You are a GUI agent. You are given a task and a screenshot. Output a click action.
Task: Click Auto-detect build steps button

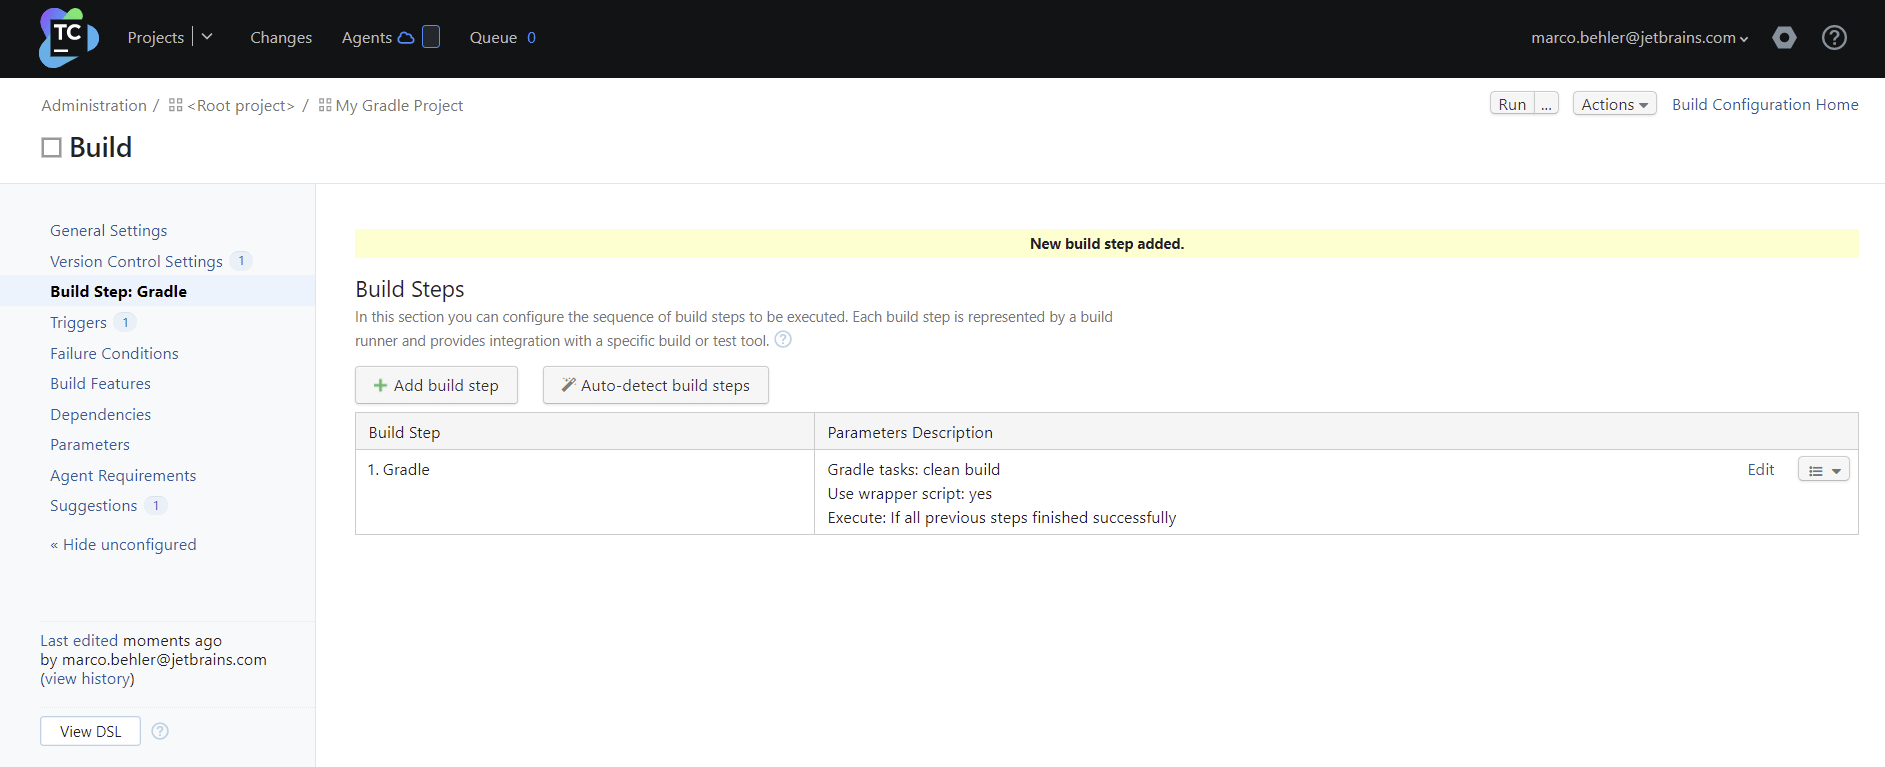coord(655,385)
